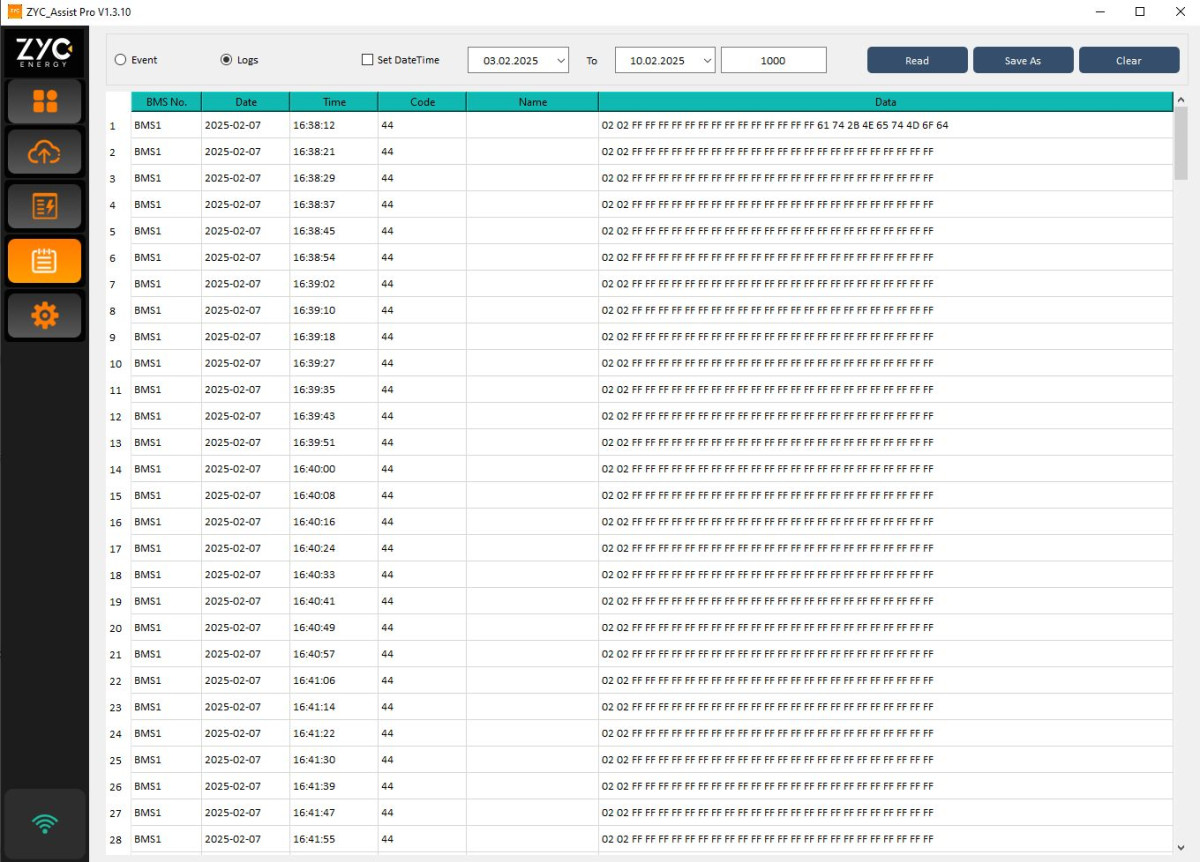Click the green Wi-Fi connection icon
Viewport: 1200px width, 862px height.
pyautogui.click(x=44, y=824)
